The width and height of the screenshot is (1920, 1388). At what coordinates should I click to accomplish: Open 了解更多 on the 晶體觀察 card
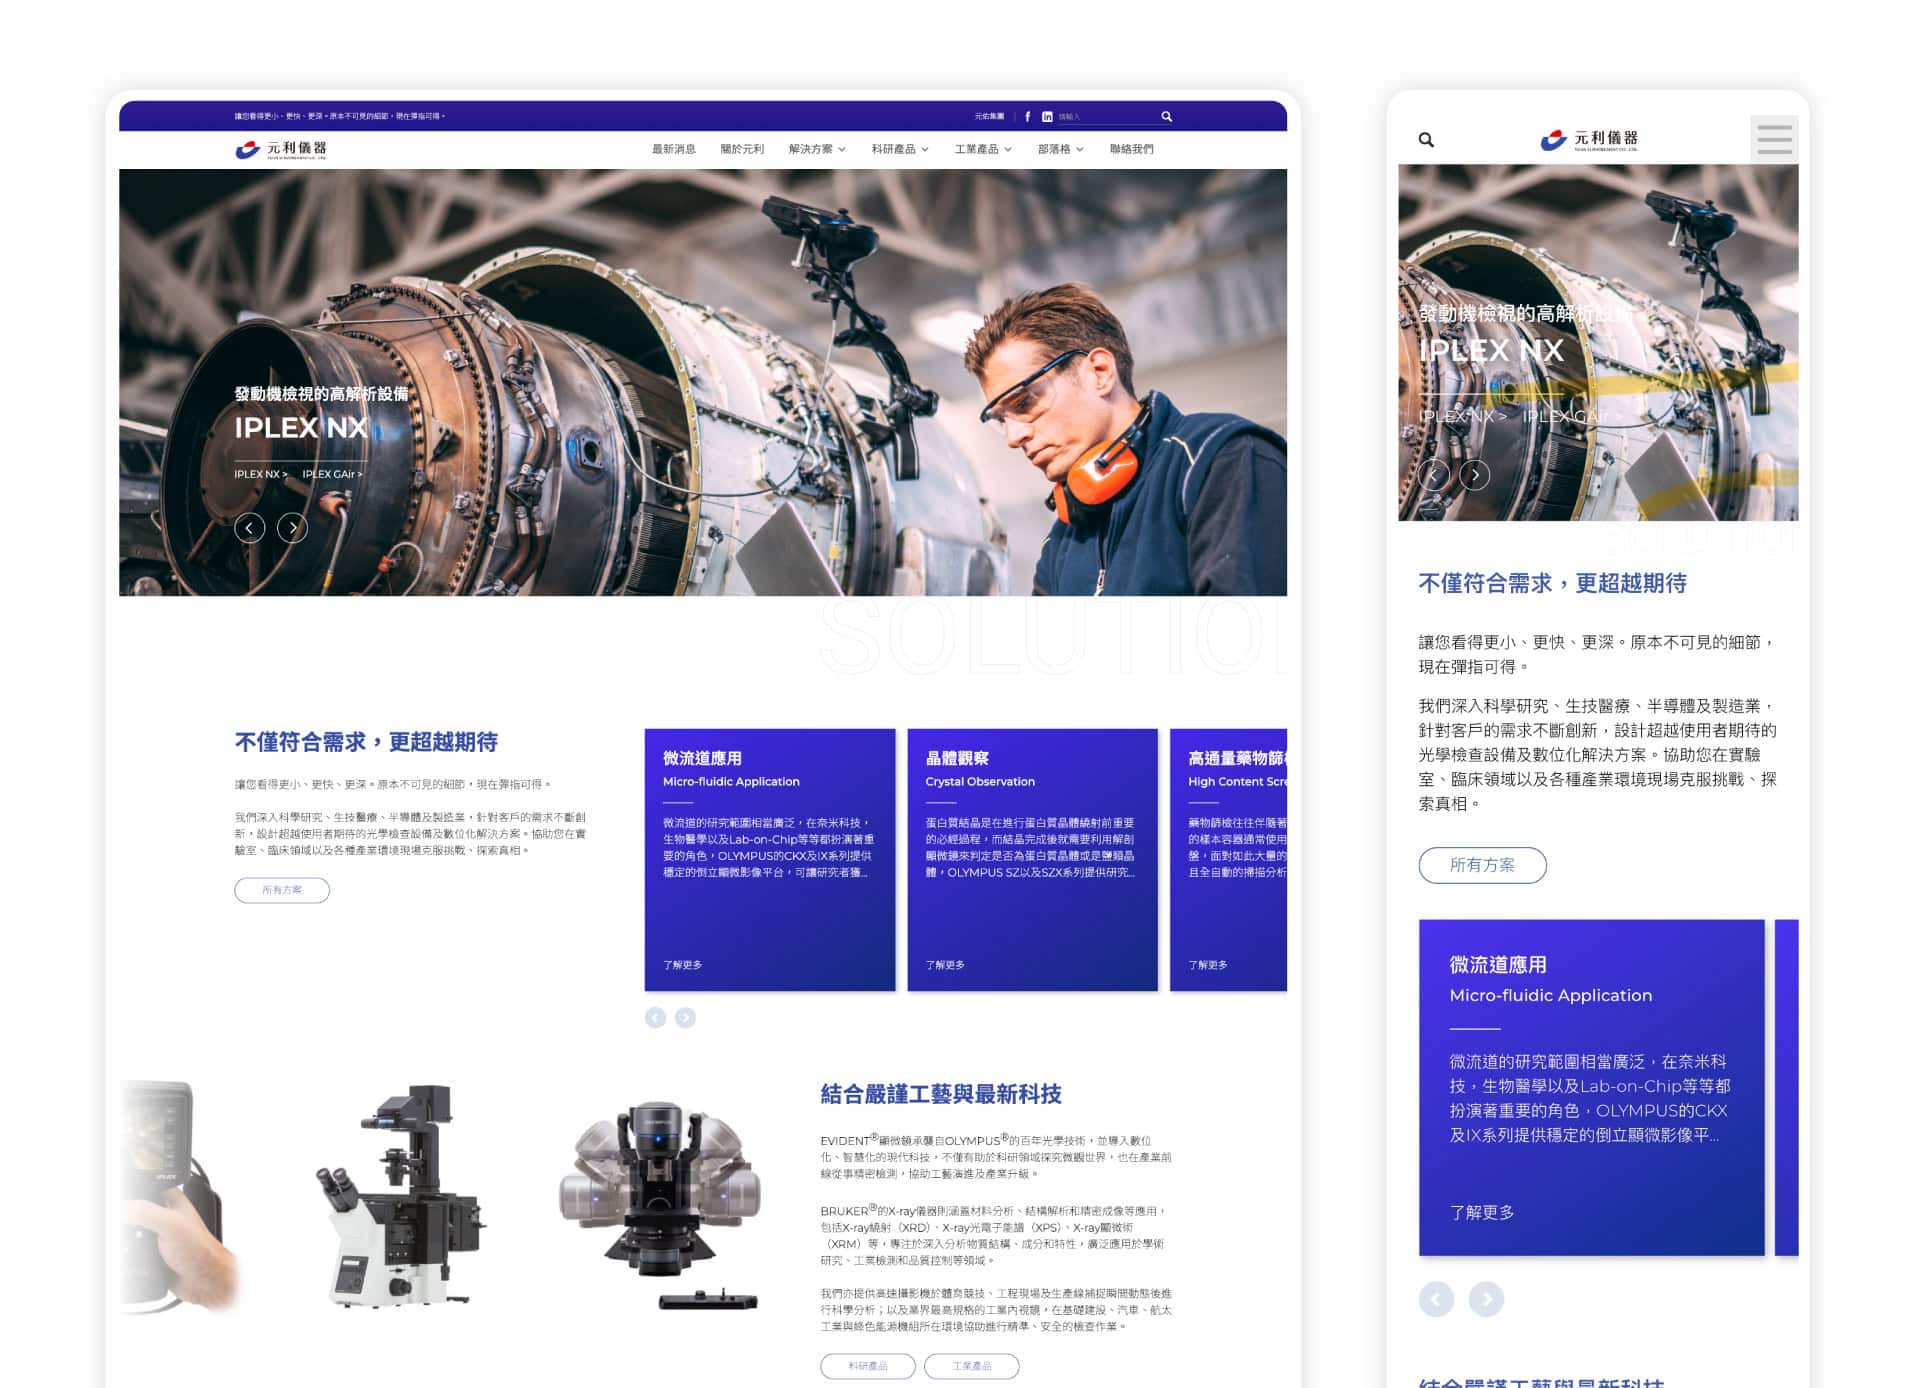coord(945,965)
